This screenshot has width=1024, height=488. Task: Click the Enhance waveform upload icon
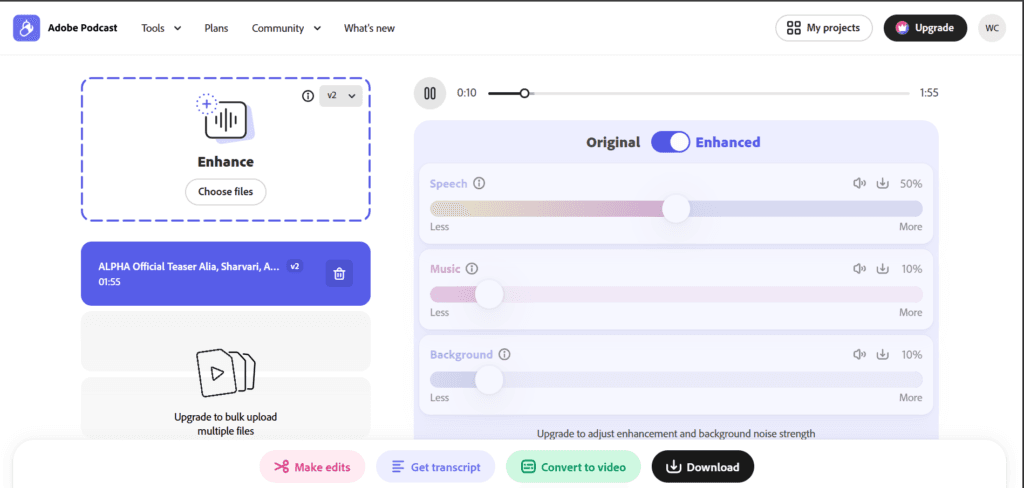tap(225, 118)
